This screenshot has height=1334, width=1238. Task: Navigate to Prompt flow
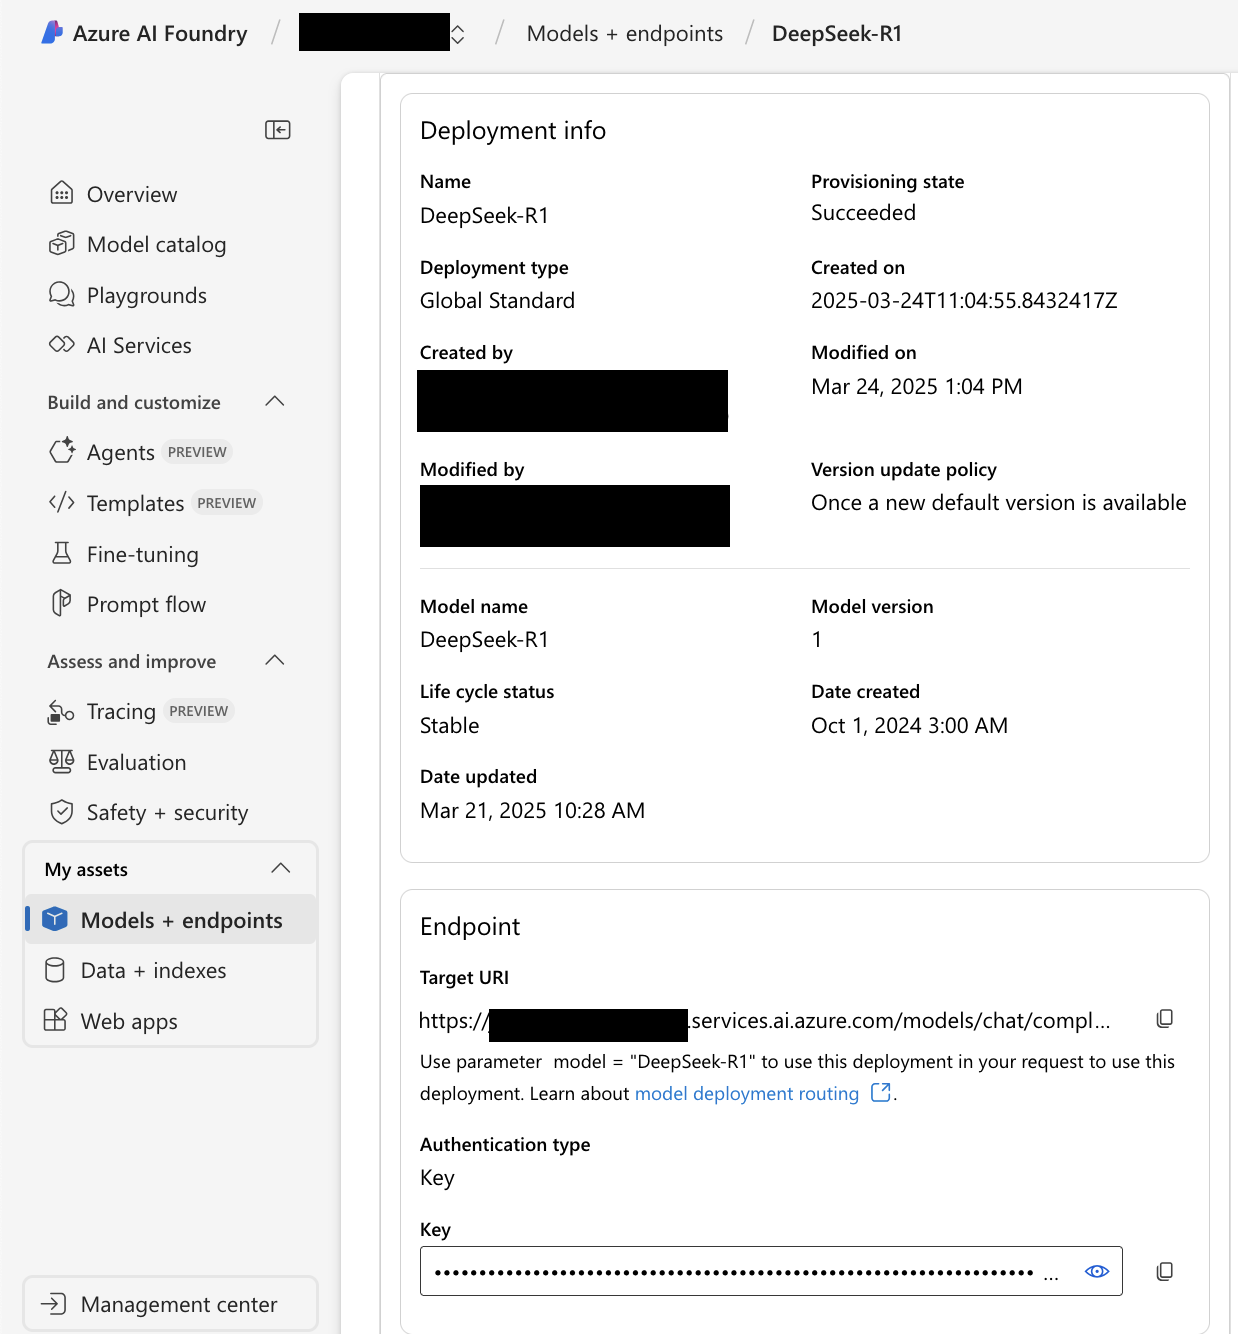(146, 604)
